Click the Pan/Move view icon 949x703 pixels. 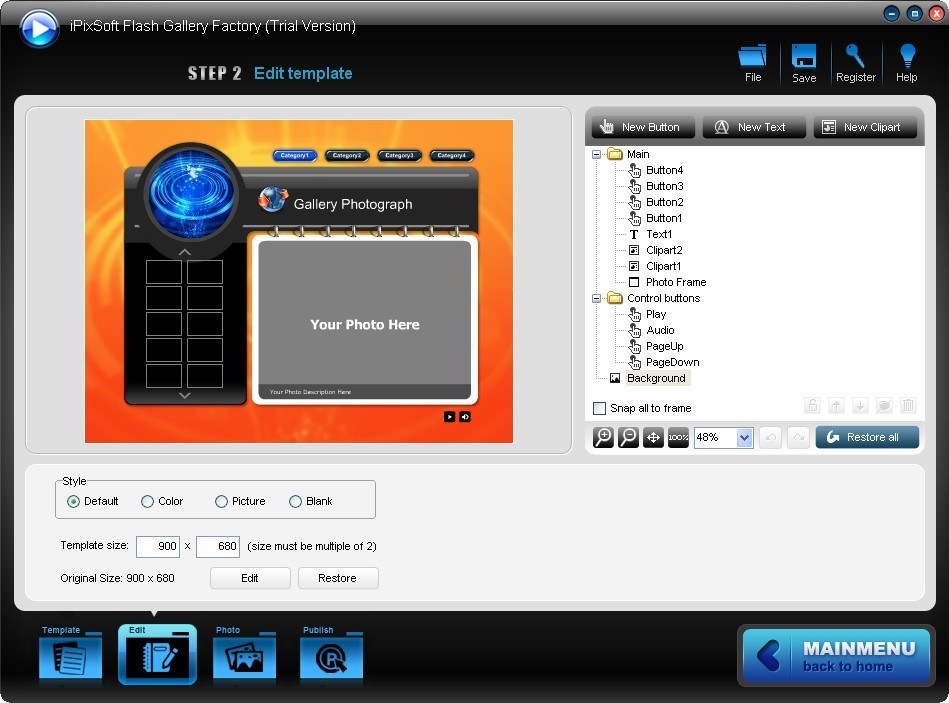653,437
